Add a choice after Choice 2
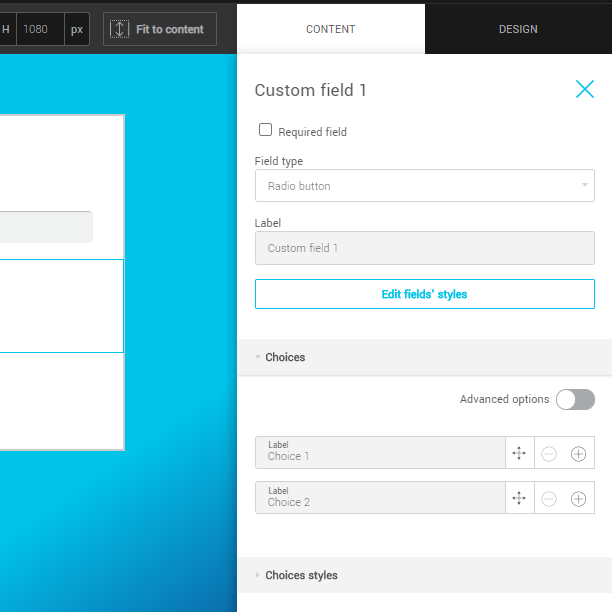The height and width of the screenshot is (612, 612). point(578,498)
